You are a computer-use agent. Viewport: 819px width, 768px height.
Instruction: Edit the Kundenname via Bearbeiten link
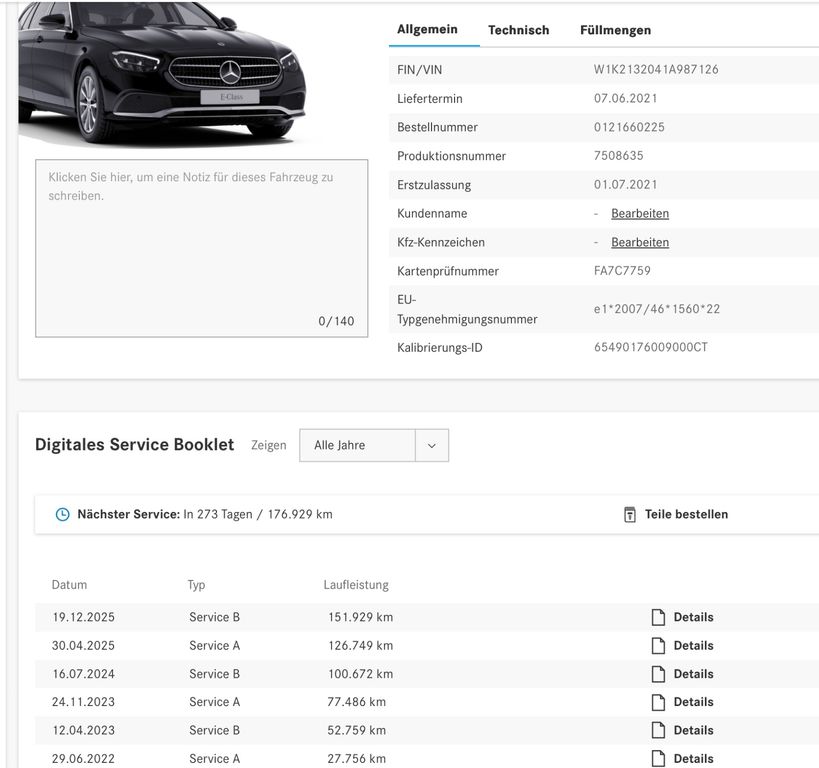click(x=640, y=213)
